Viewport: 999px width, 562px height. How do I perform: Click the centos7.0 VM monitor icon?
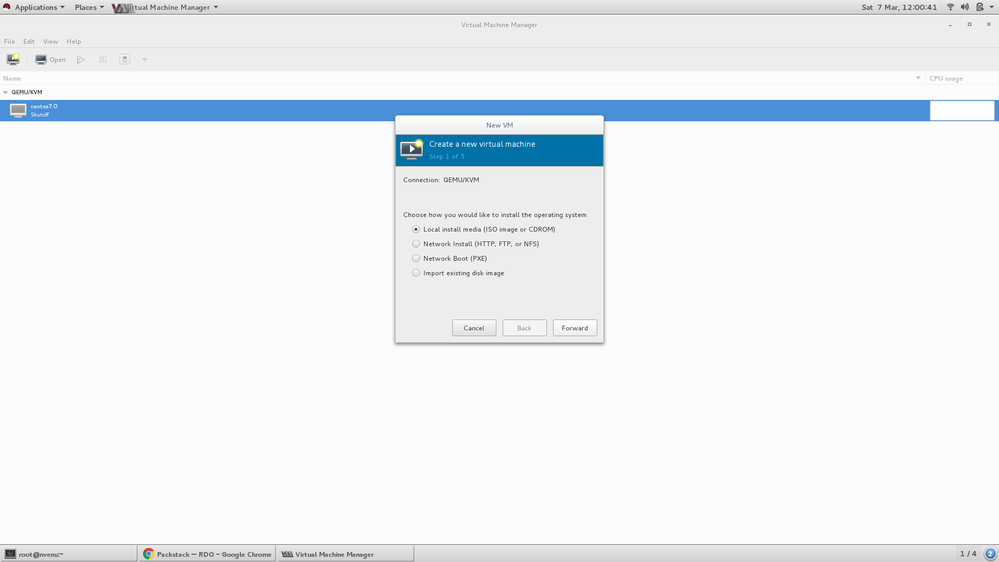(x=18, y=110)
